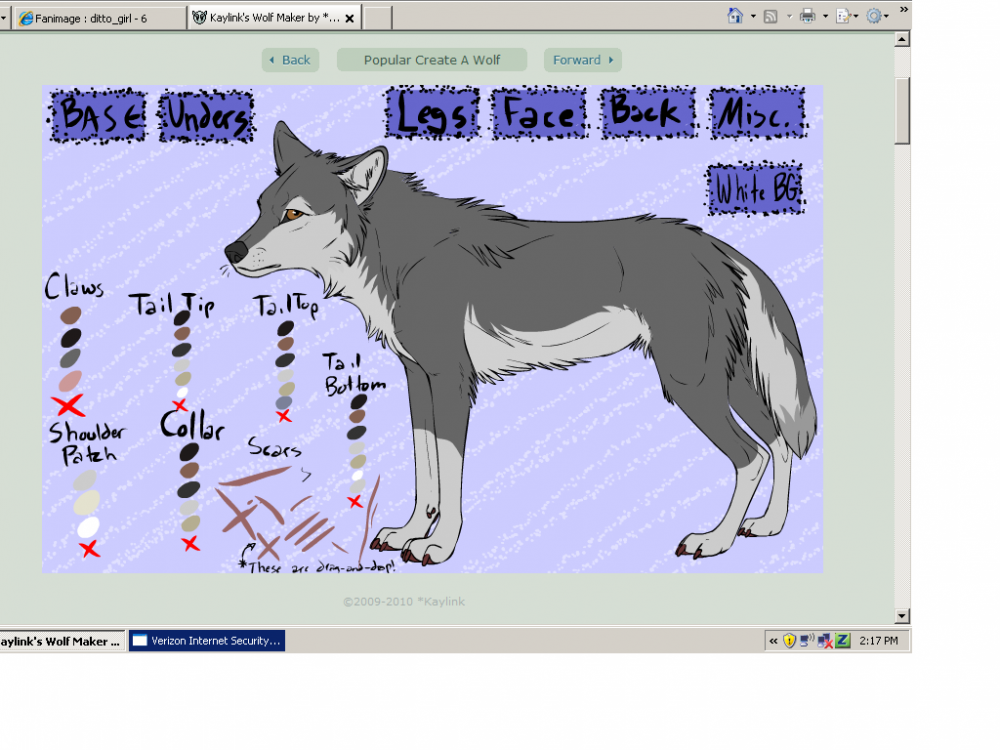Clear Tail Top marking with red X

[x=284, y=416]
